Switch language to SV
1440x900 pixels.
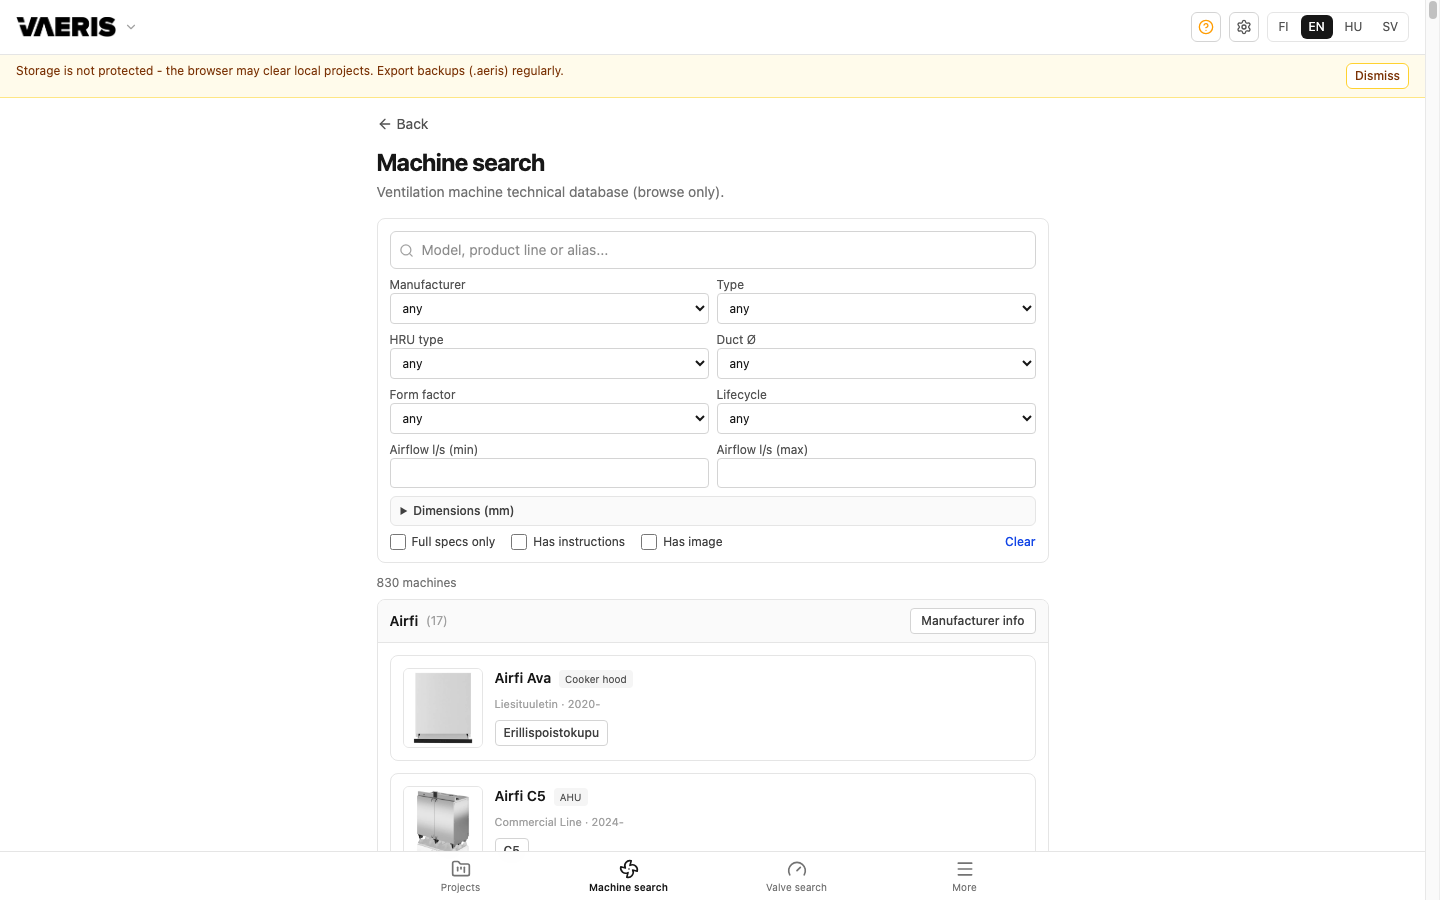click(1390, 27)
